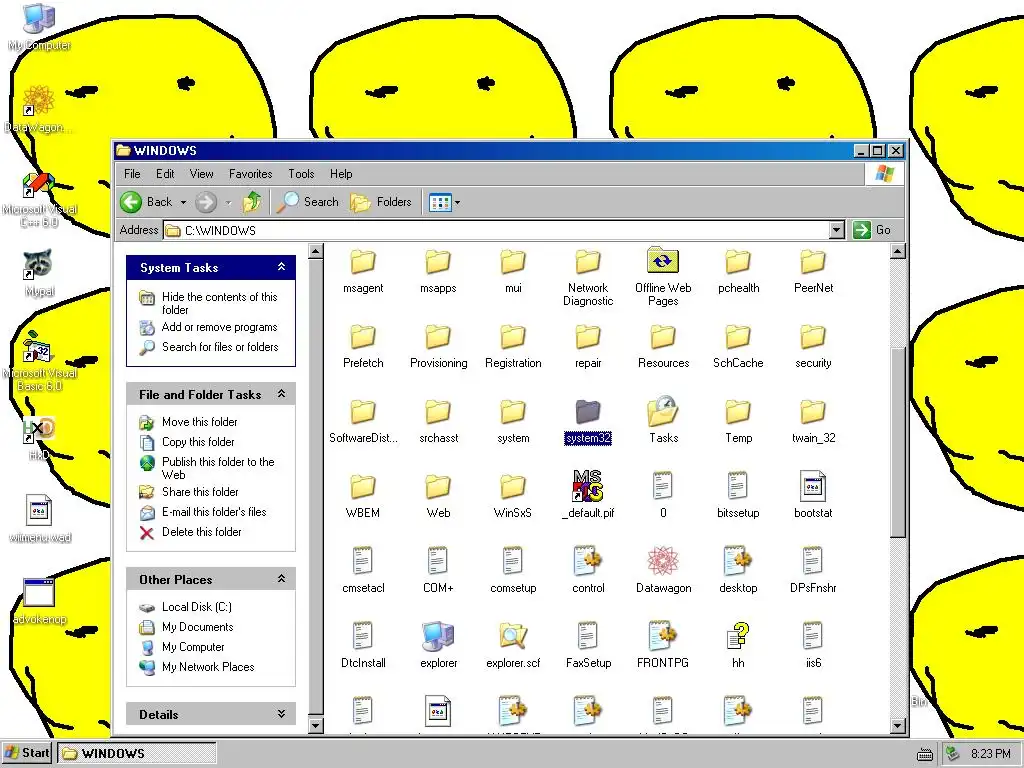Screen dimensions: 1024x768
Task: Click the Search toolbar button
Action: point(307,202)
